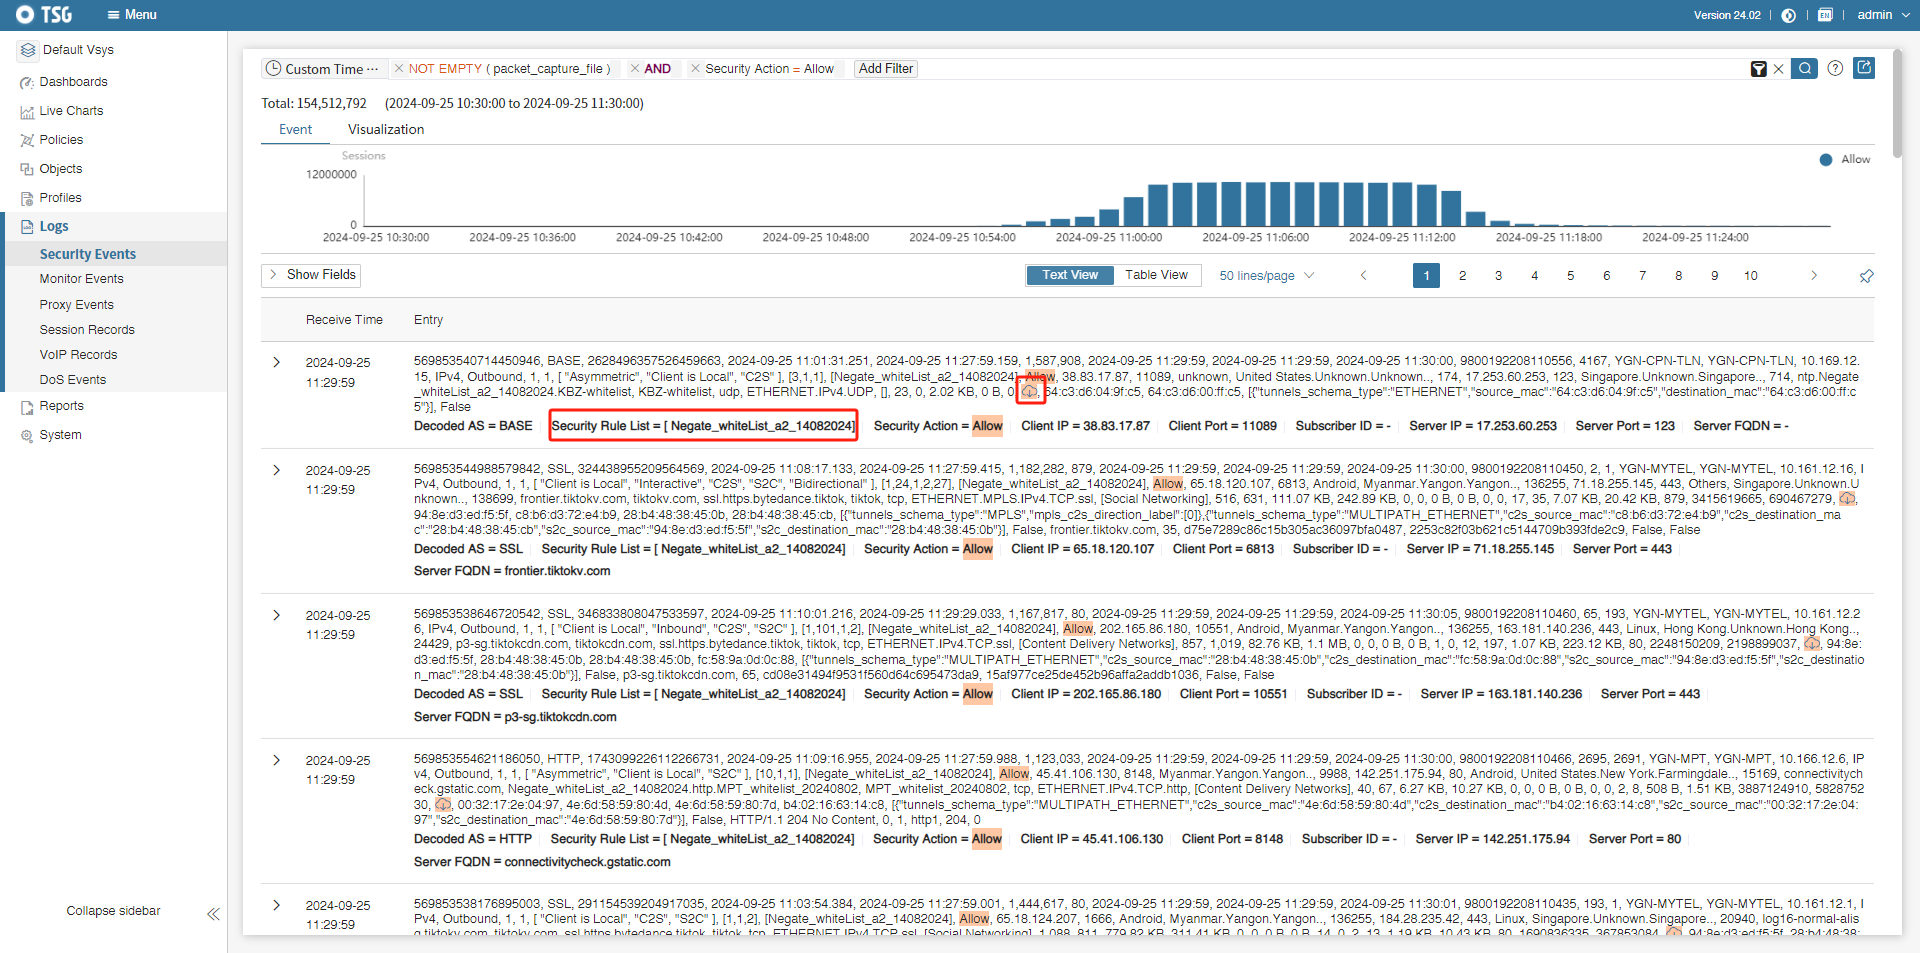Switch to the Visualization tab
The width and height of the screenshot is (1920, 953).
coord(386,130)
